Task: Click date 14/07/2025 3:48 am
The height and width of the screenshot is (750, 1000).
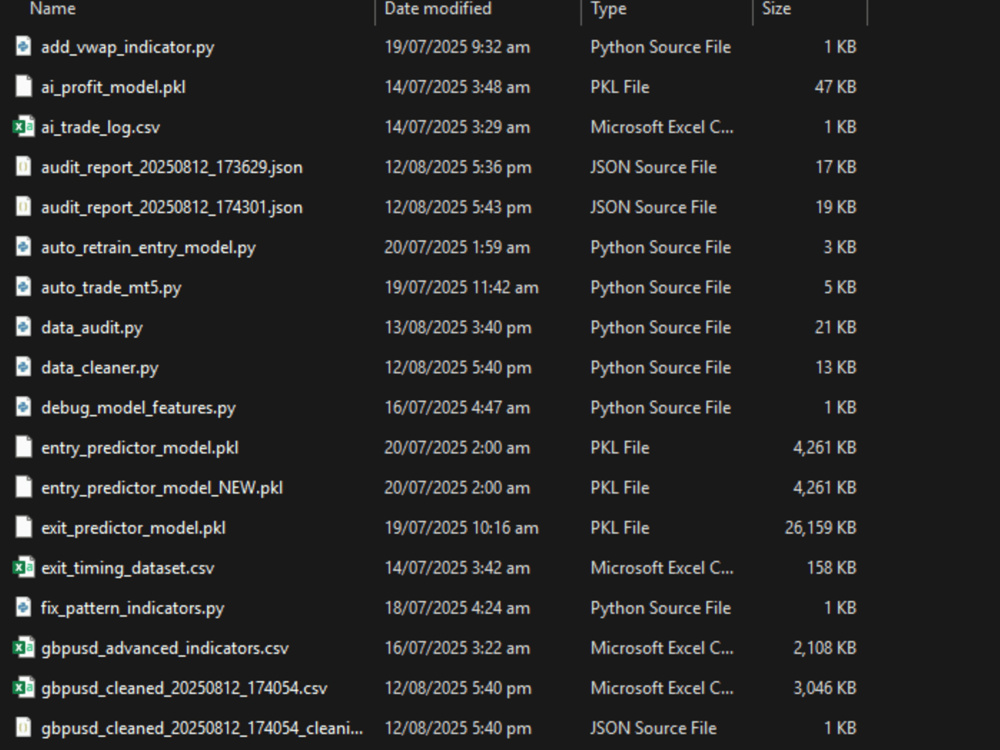Action: [457, 87]
